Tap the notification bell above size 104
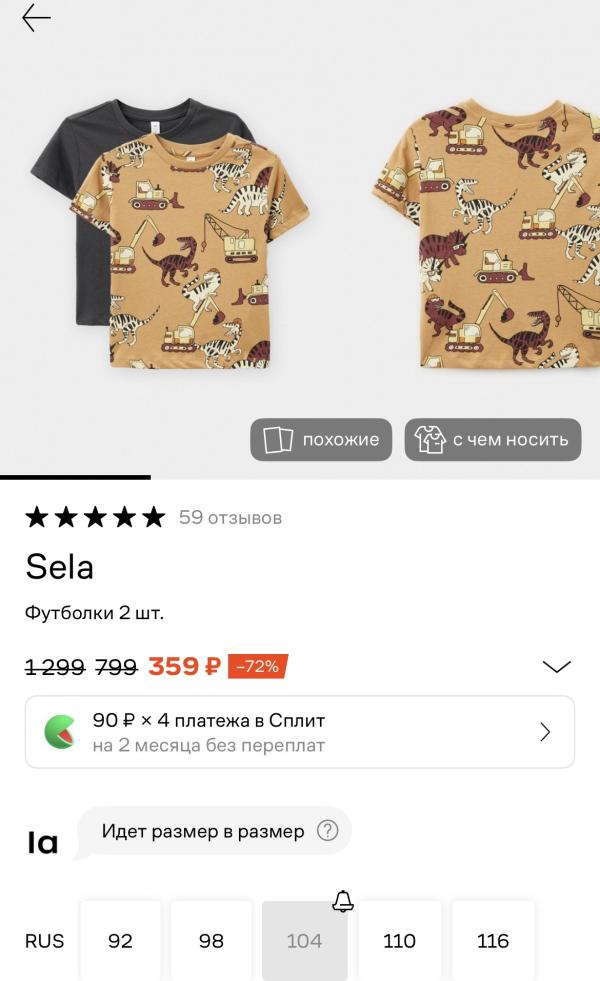This screenshot has width=600, height=981. click(x=343, y=901)
